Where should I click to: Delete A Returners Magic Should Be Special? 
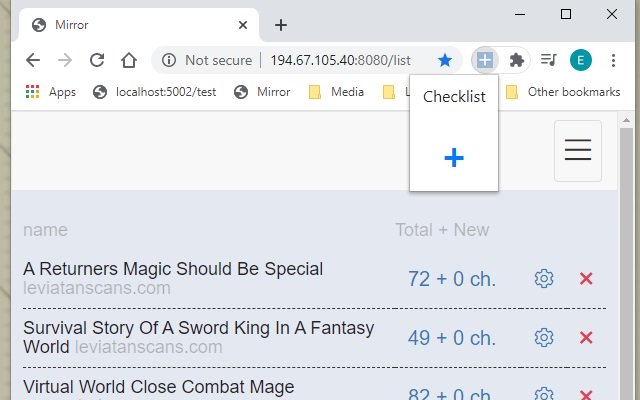click(x=586, y=279)
